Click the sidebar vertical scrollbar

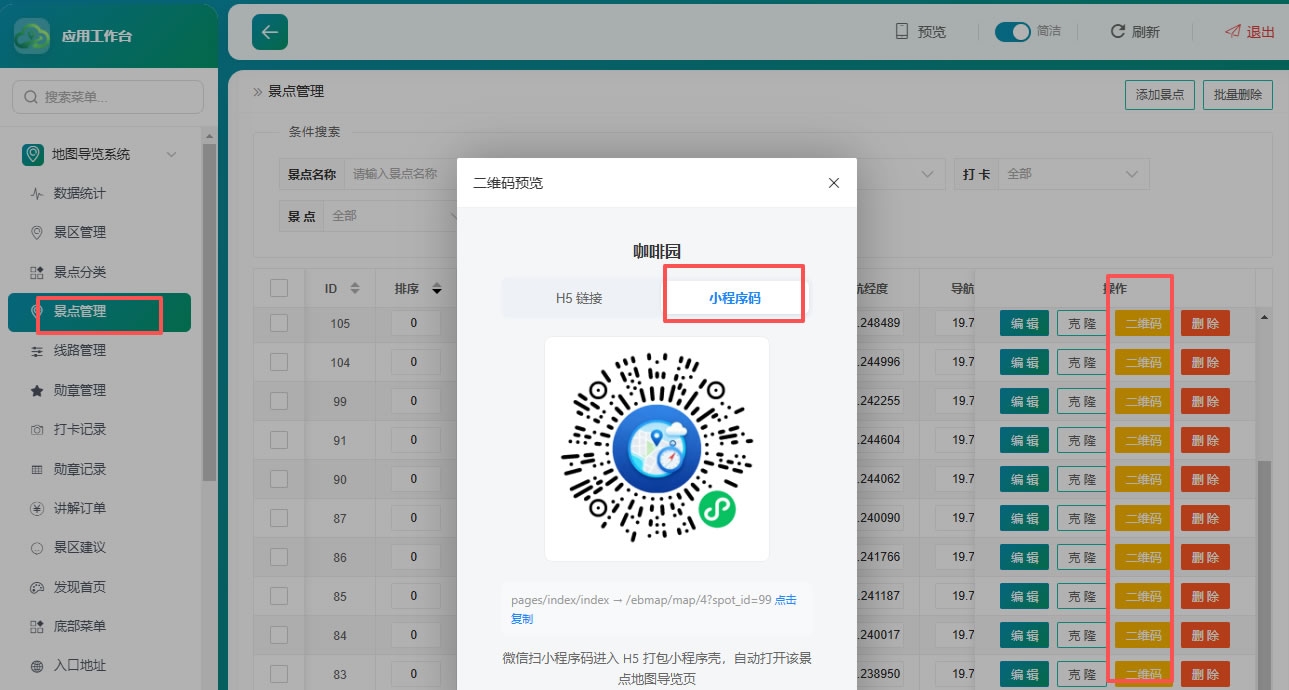click(x=209, y=310)
